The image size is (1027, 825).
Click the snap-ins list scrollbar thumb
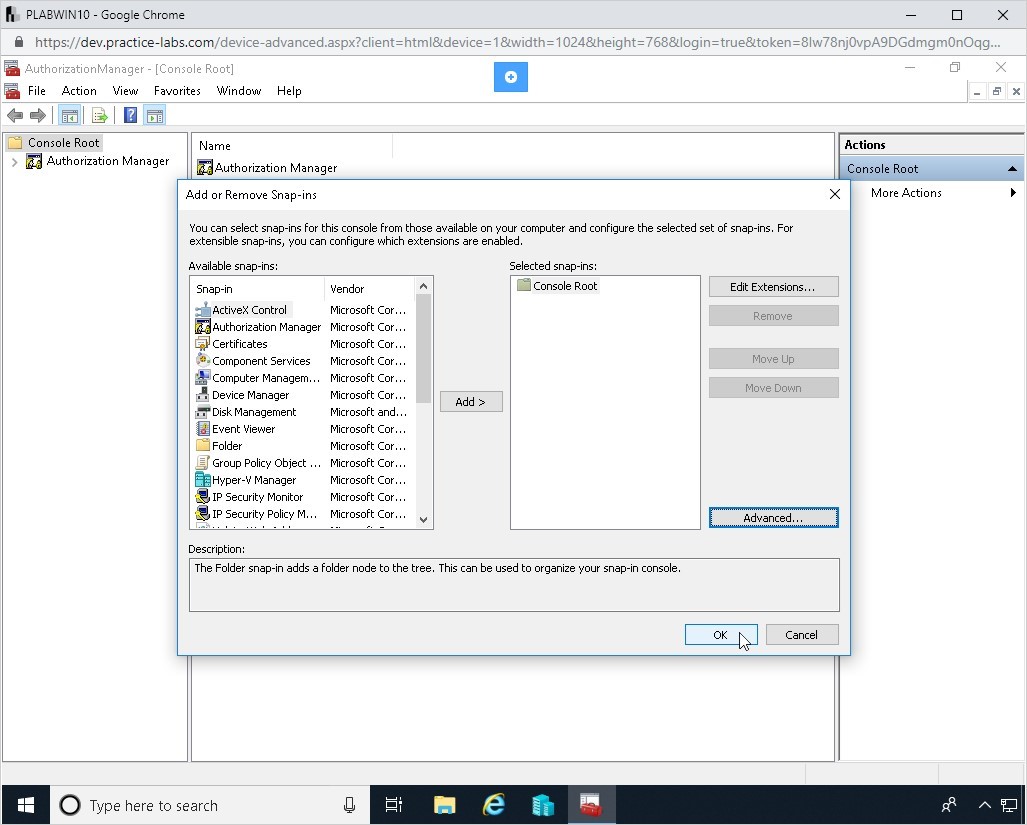(x=423, y=348)
